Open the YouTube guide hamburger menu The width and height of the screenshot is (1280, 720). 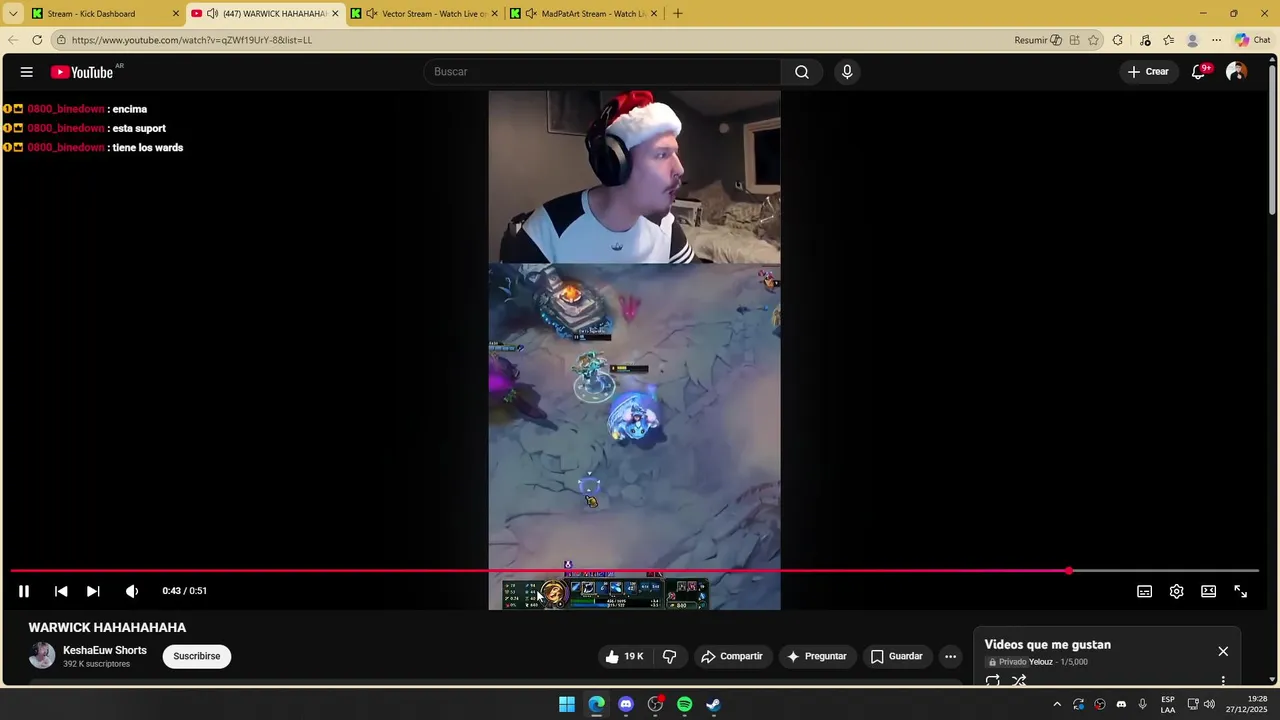27,72
